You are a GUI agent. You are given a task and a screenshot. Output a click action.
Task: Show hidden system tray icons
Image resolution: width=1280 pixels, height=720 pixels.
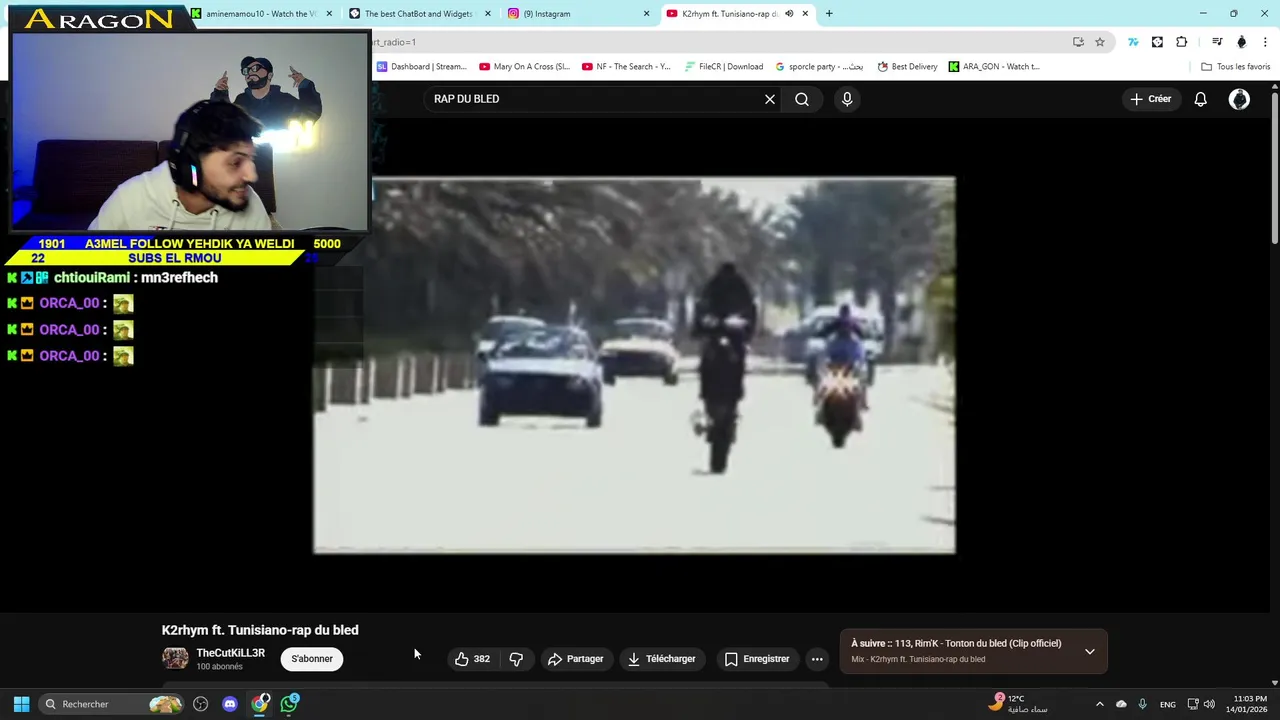(1099, 704)
